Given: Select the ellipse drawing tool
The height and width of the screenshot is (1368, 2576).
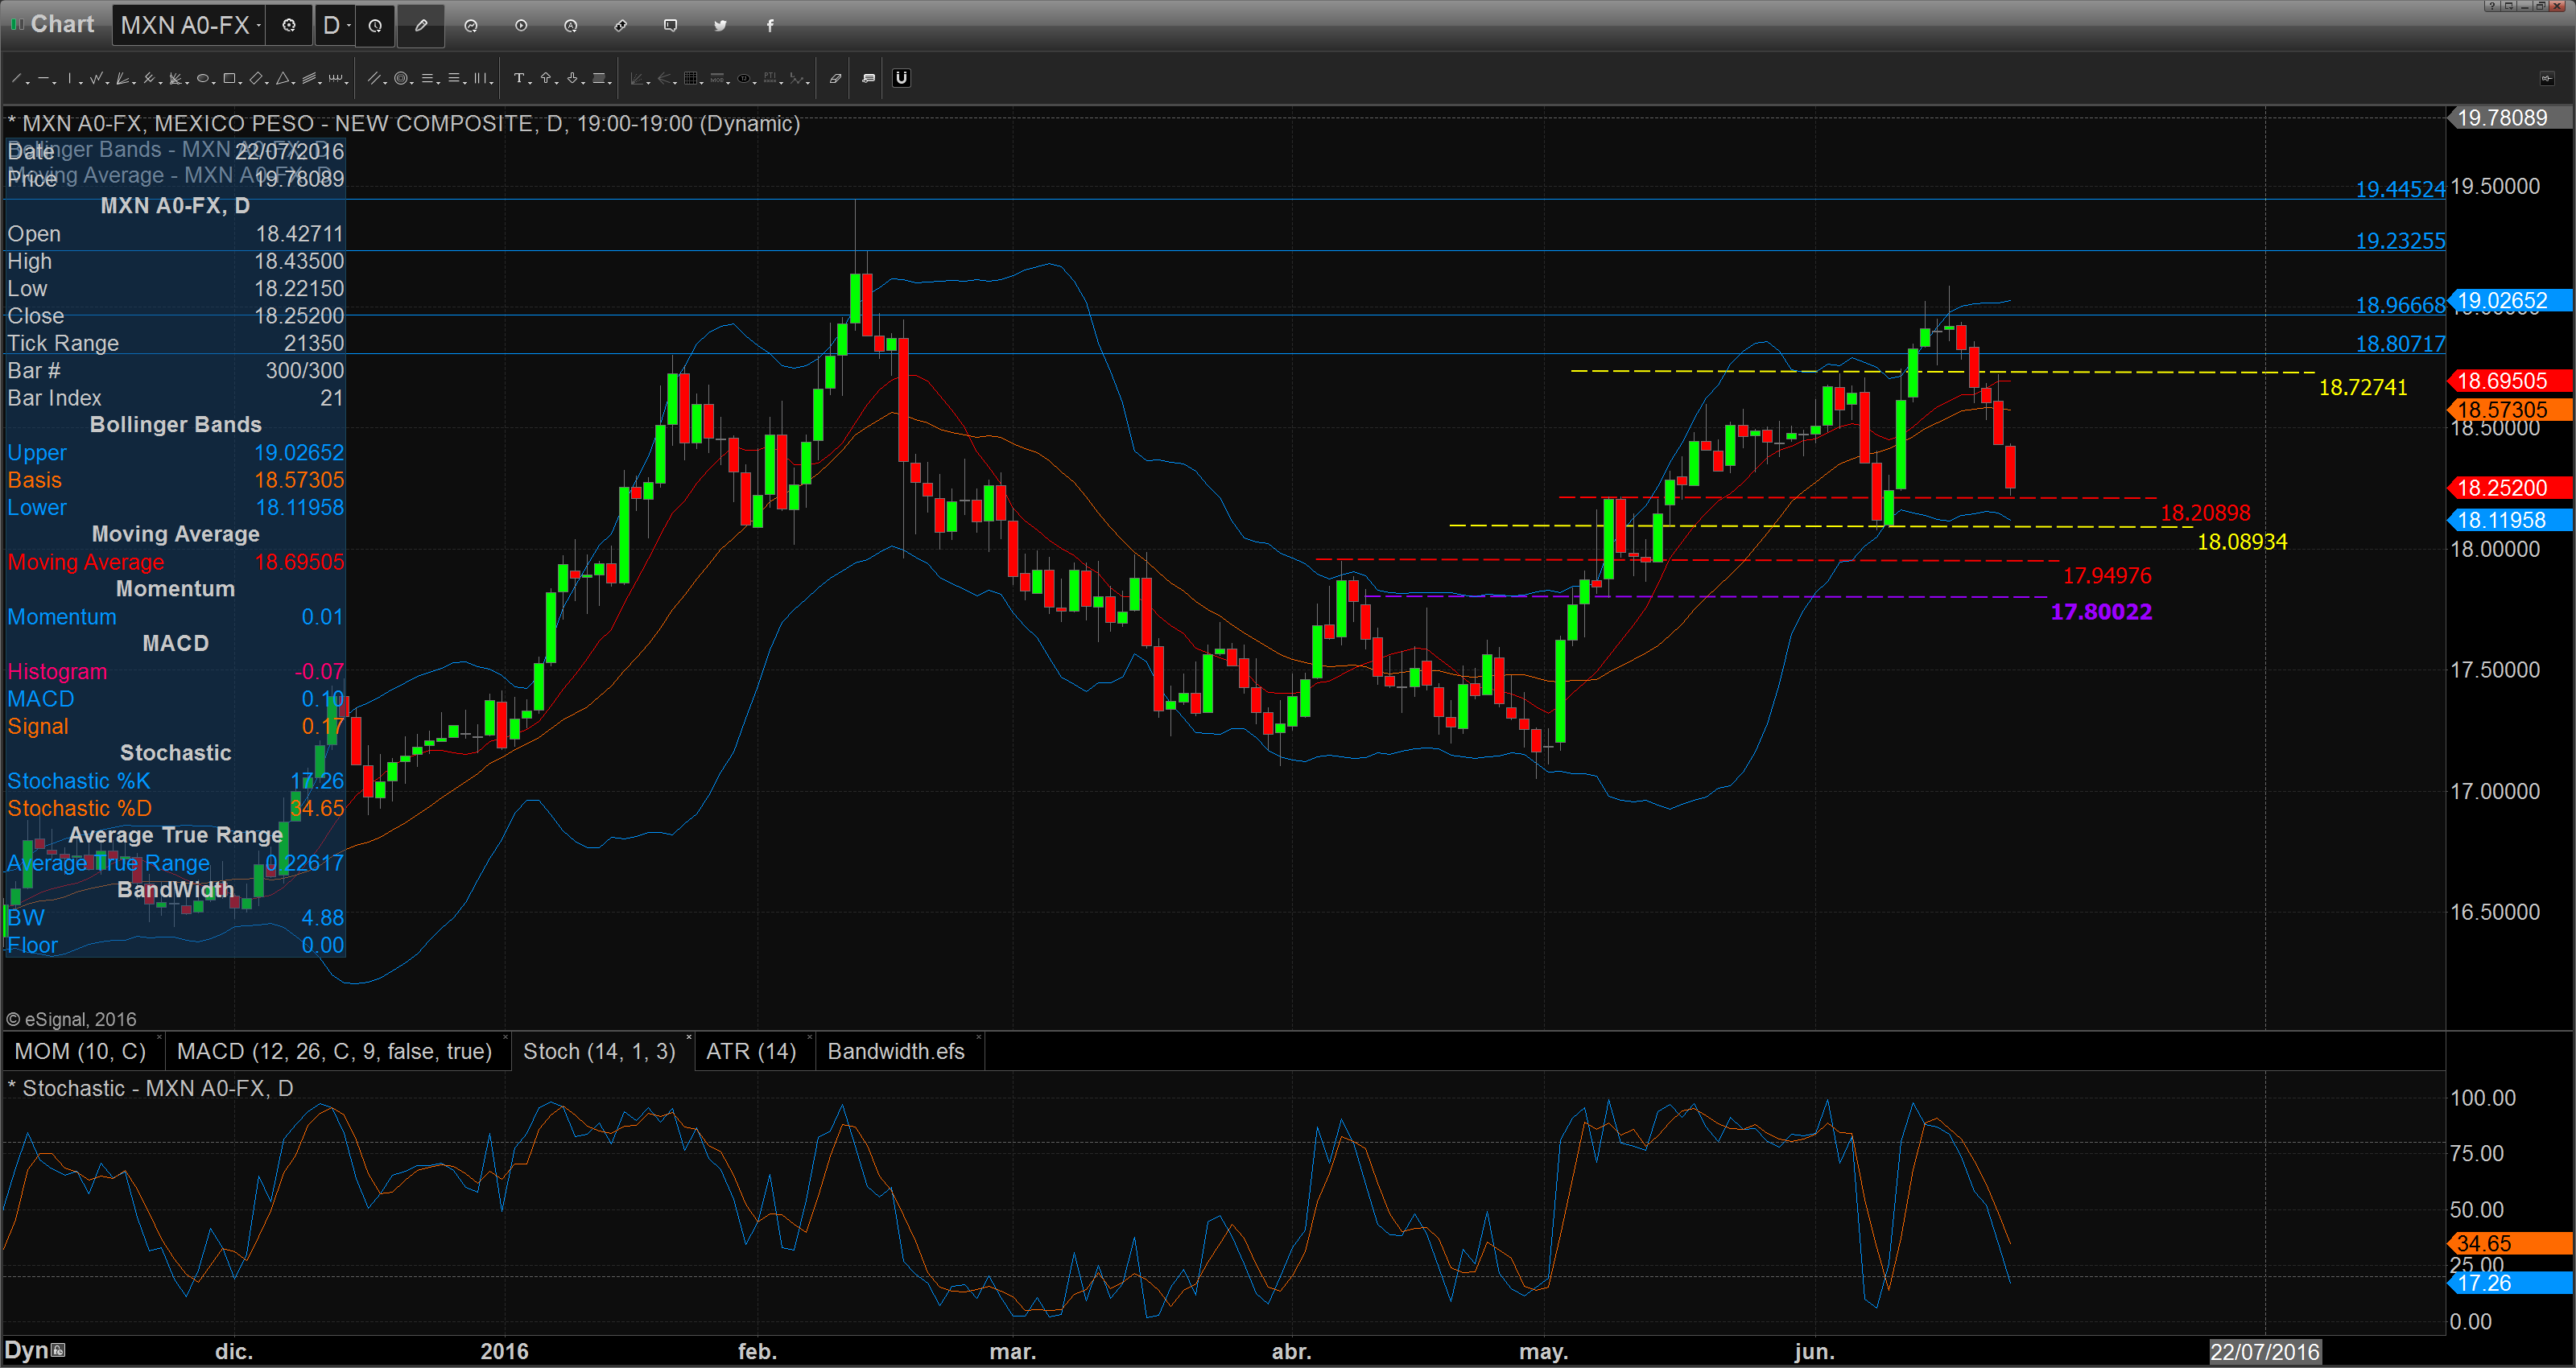Looking at the screenshot, I should 203,78.
